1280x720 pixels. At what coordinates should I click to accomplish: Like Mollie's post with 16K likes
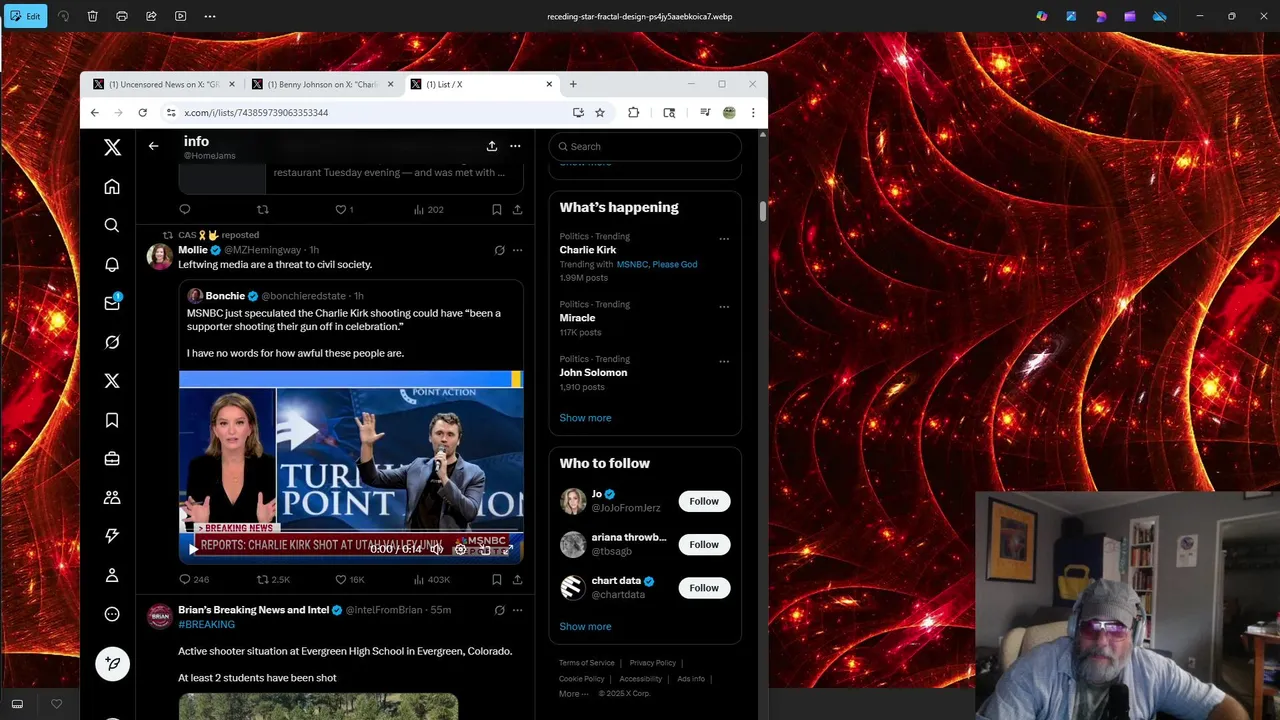(349, 579)
